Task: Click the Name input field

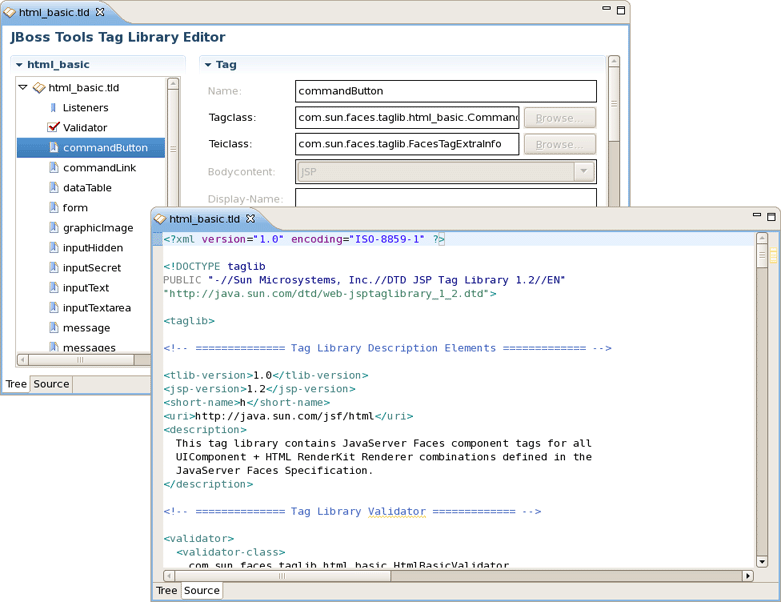Action: [x=445, y=91]
